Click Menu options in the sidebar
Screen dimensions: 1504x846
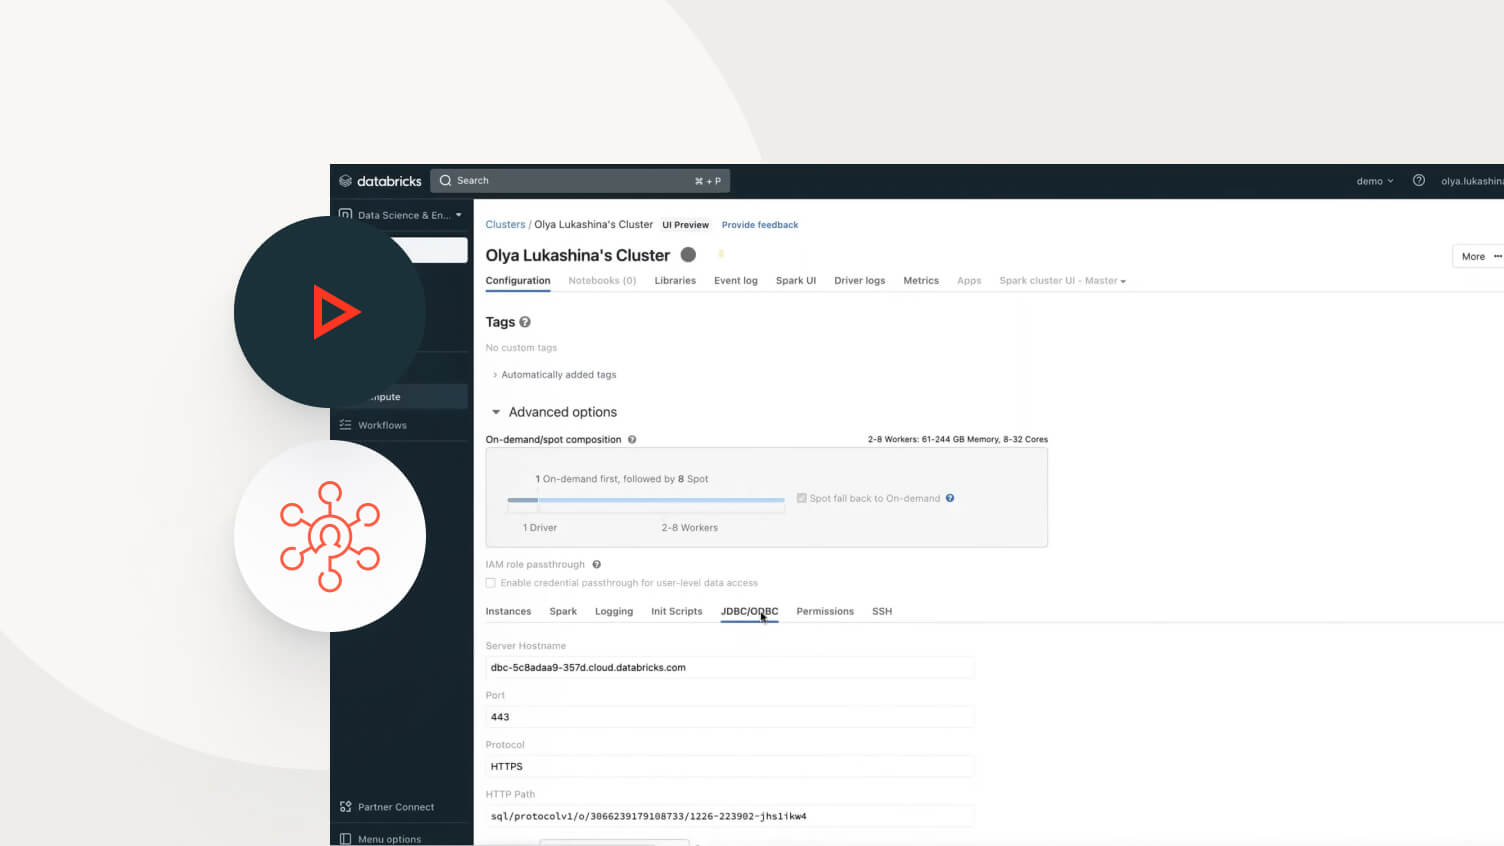tap(389, 839)
